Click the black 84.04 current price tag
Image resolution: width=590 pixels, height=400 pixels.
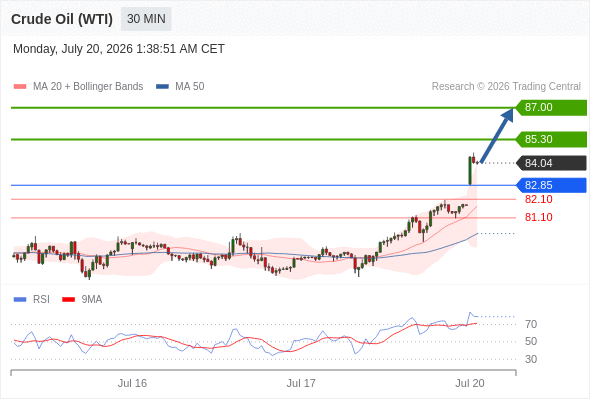pos(551,163)
